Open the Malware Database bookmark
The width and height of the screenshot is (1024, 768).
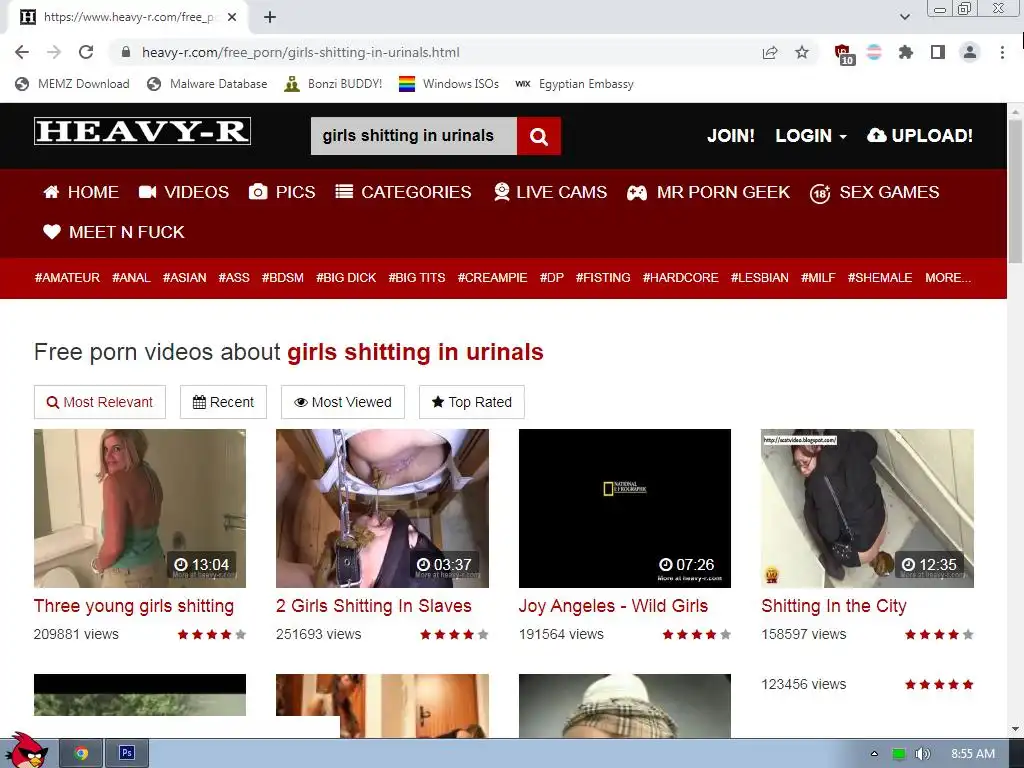point(207,84)
